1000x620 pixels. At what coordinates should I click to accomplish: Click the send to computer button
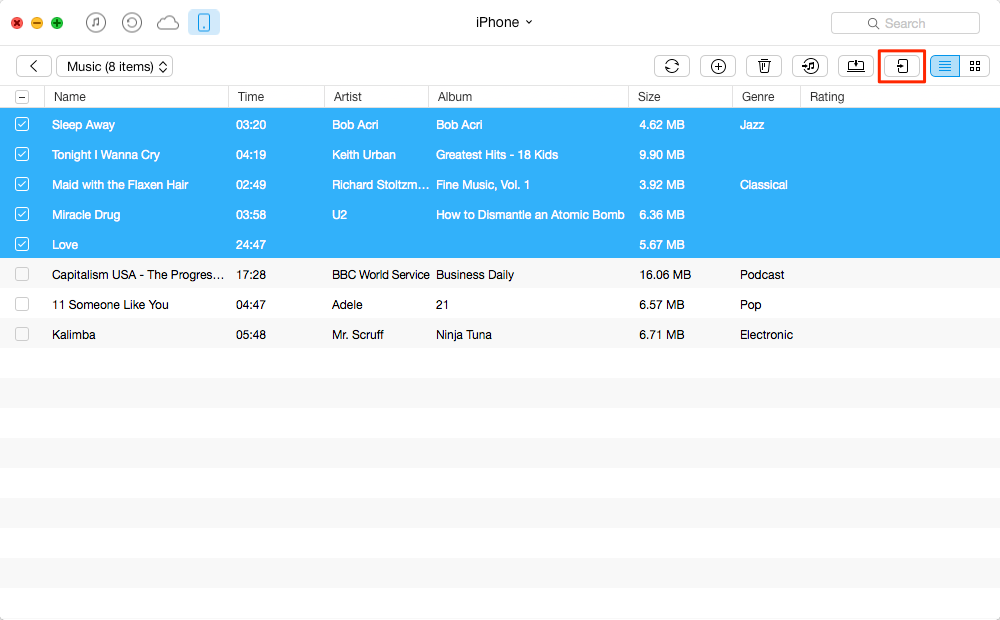click(856, 66)
